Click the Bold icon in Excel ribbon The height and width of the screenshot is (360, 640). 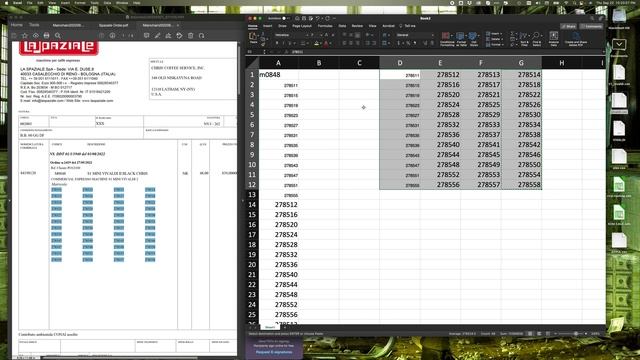tap(277, 43)
